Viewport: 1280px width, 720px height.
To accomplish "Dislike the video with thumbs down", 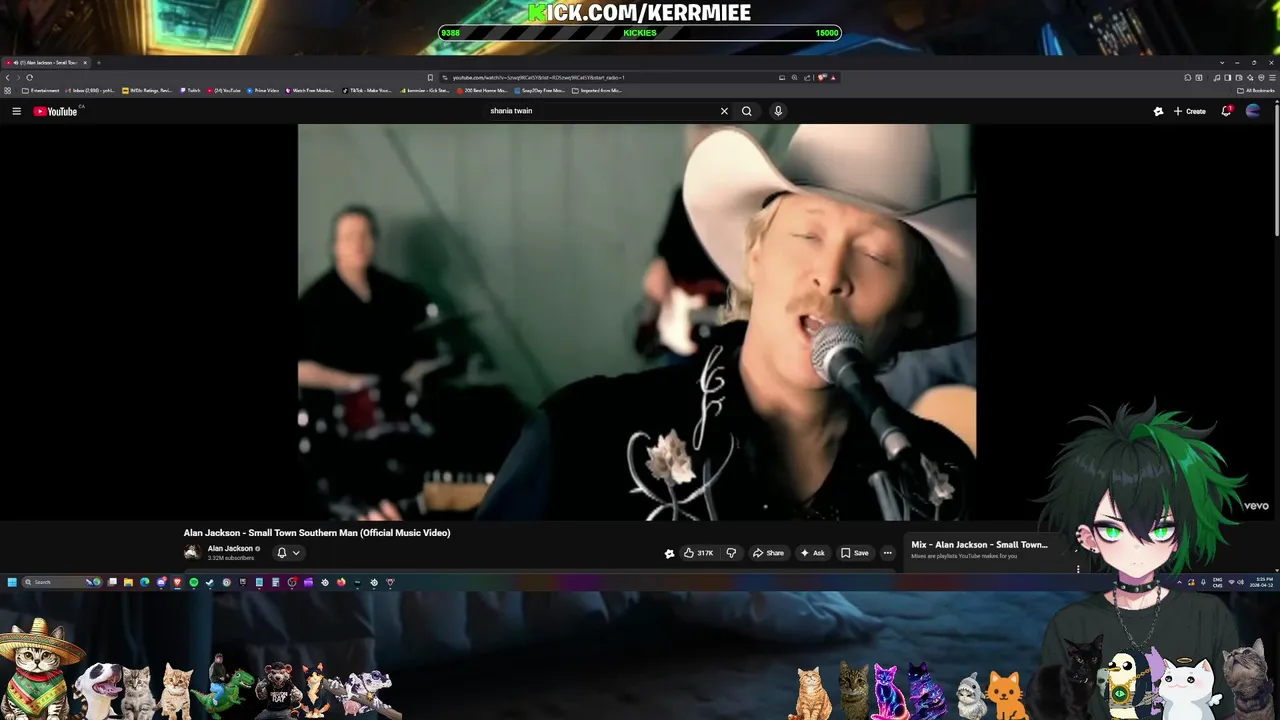I will 731,553.
